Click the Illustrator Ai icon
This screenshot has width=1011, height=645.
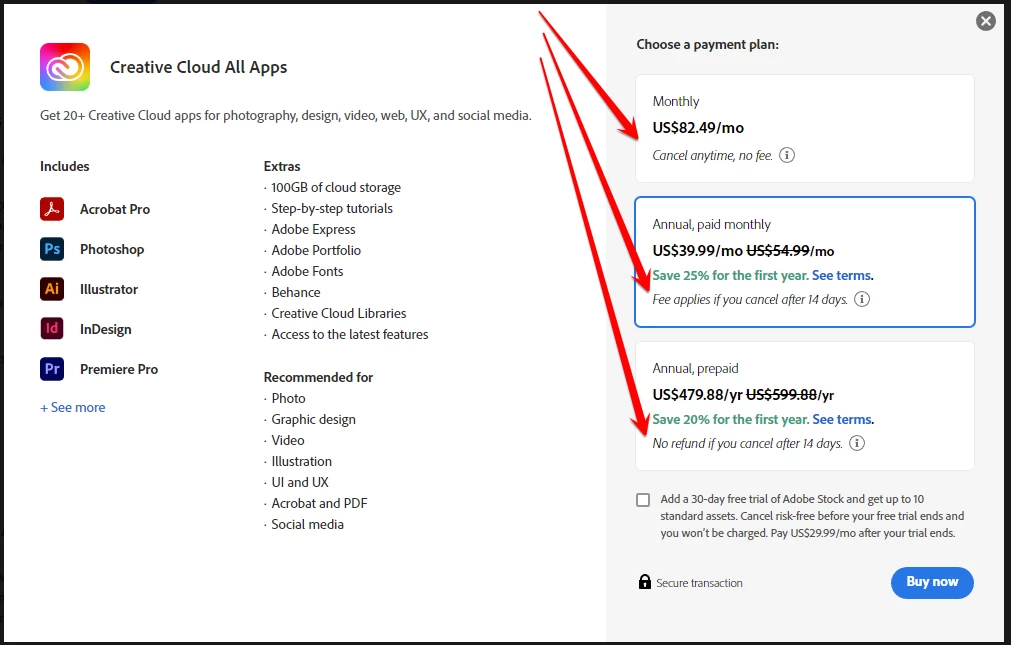52,289
